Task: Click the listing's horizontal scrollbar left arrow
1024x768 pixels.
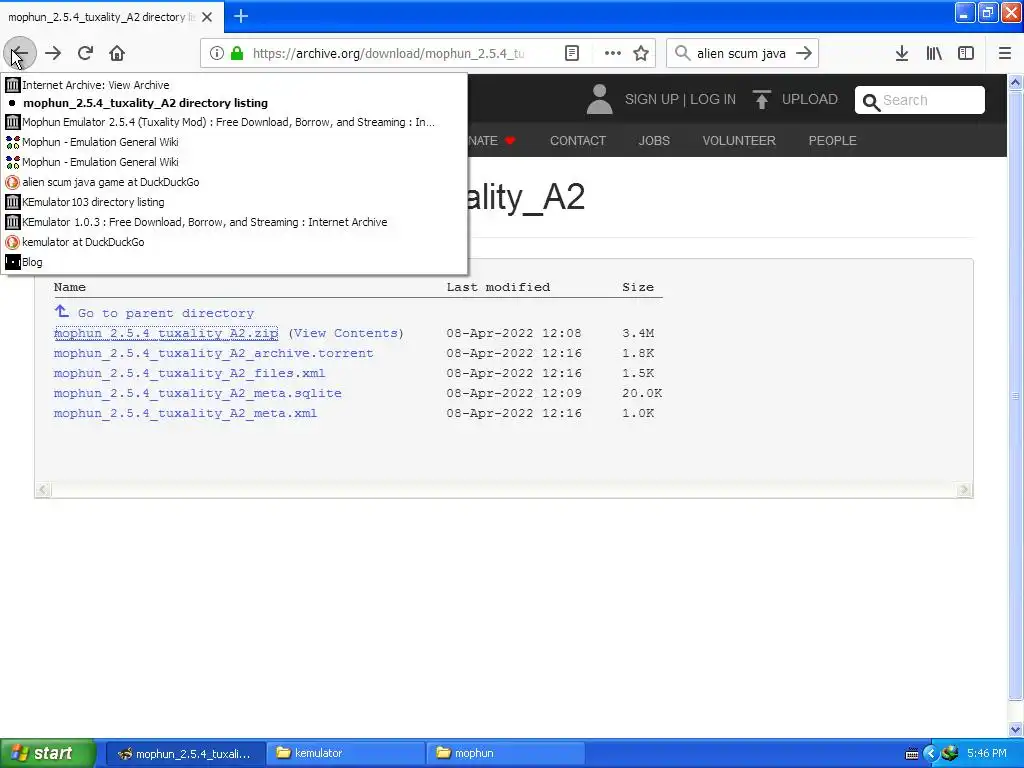Action: (x=43, y=490)
